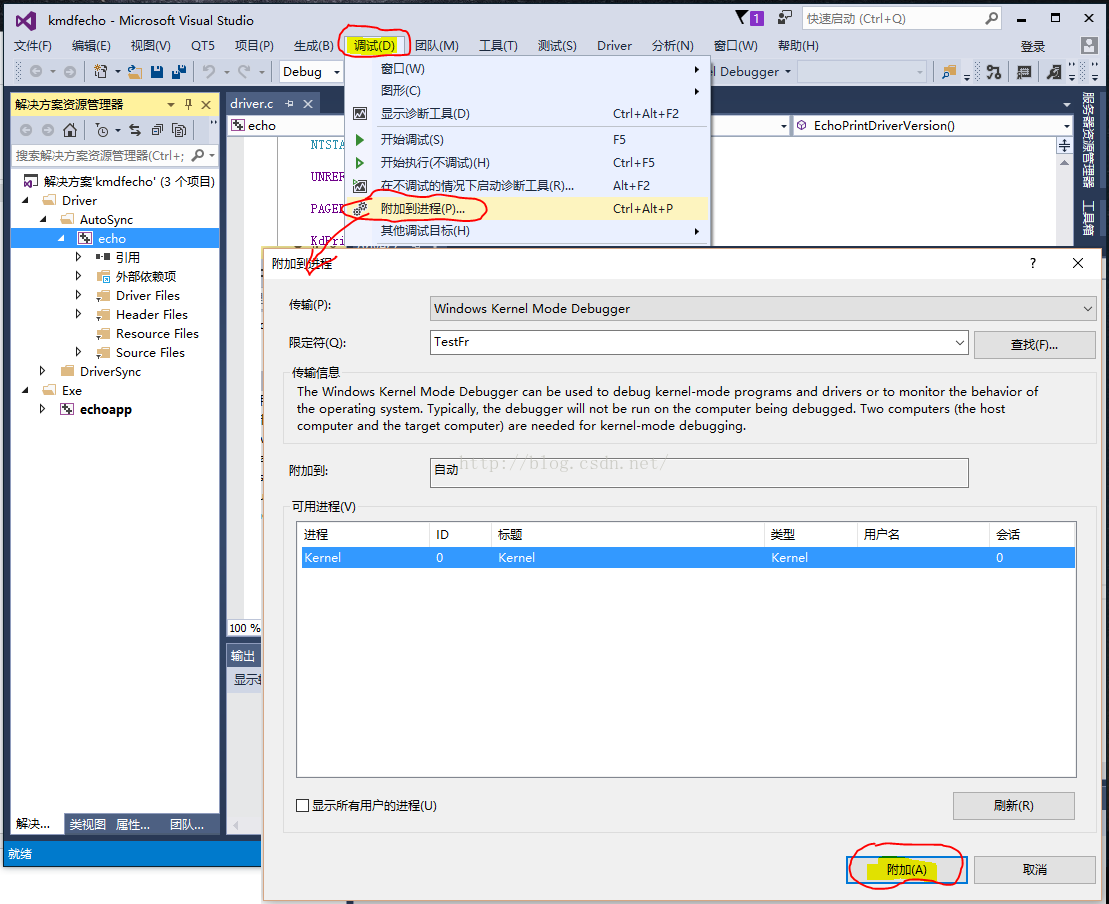
Task: Click the send feedback person icon
Action: (784, 18)
